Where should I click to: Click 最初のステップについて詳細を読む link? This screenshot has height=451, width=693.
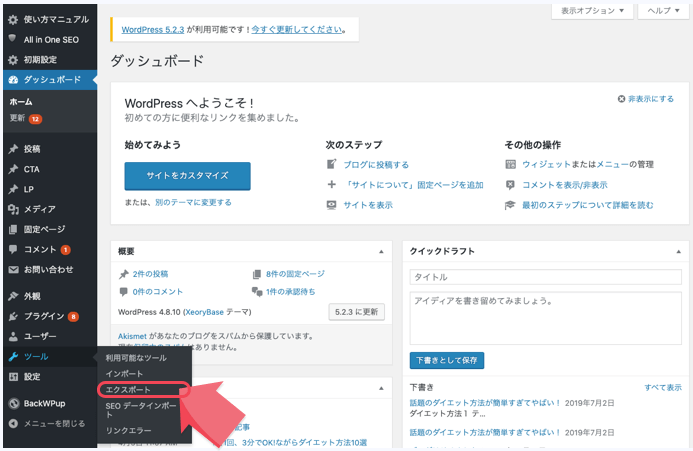[587, 205]
